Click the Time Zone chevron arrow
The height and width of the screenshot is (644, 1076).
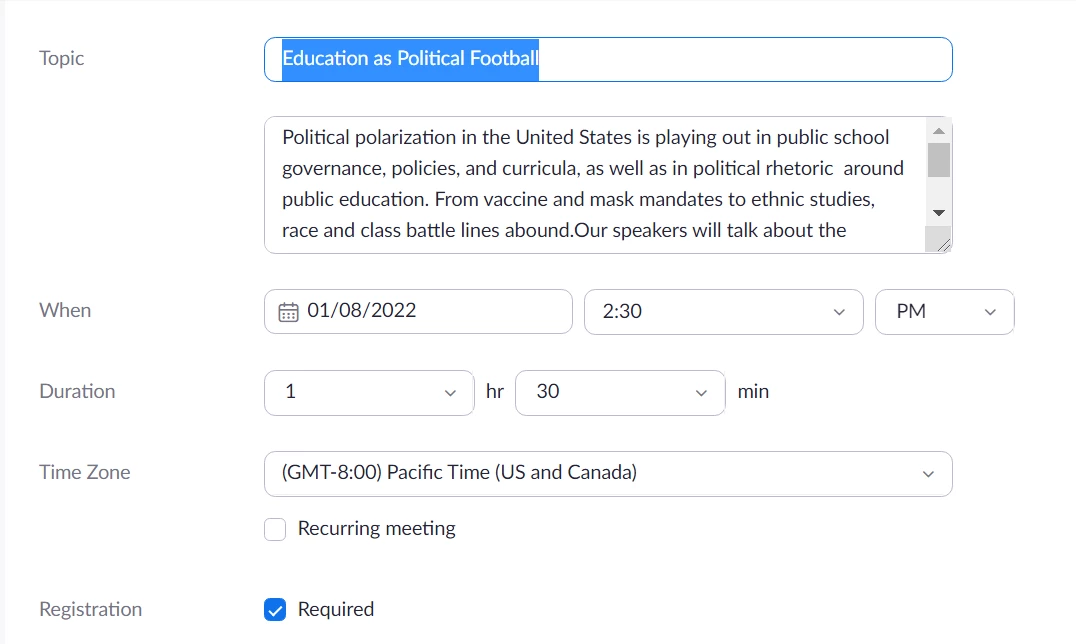(x=928, y=474)
